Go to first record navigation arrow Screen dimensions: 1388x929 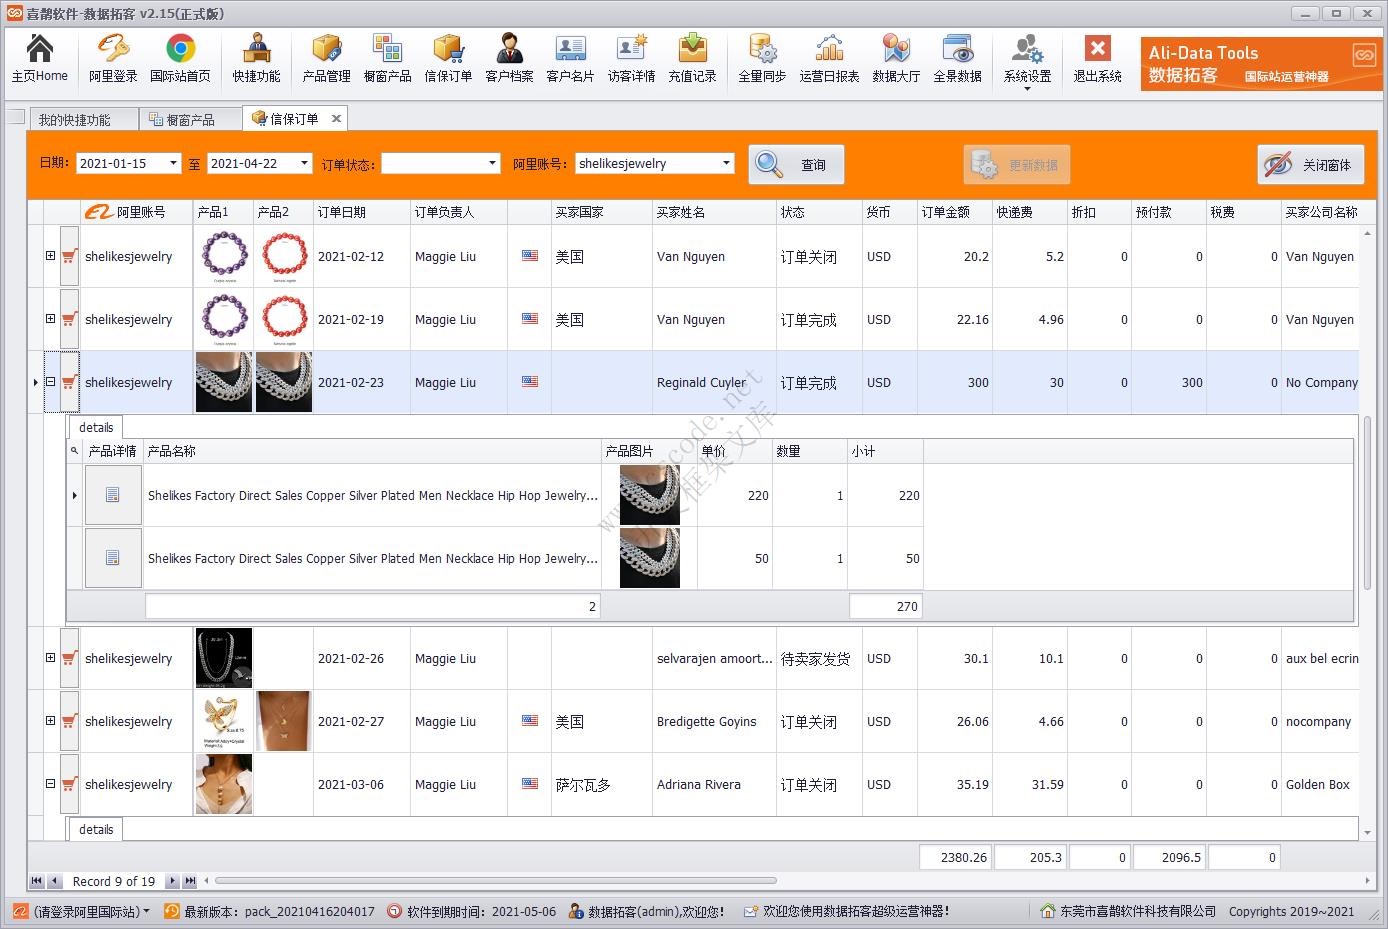(x=36, y=881)
